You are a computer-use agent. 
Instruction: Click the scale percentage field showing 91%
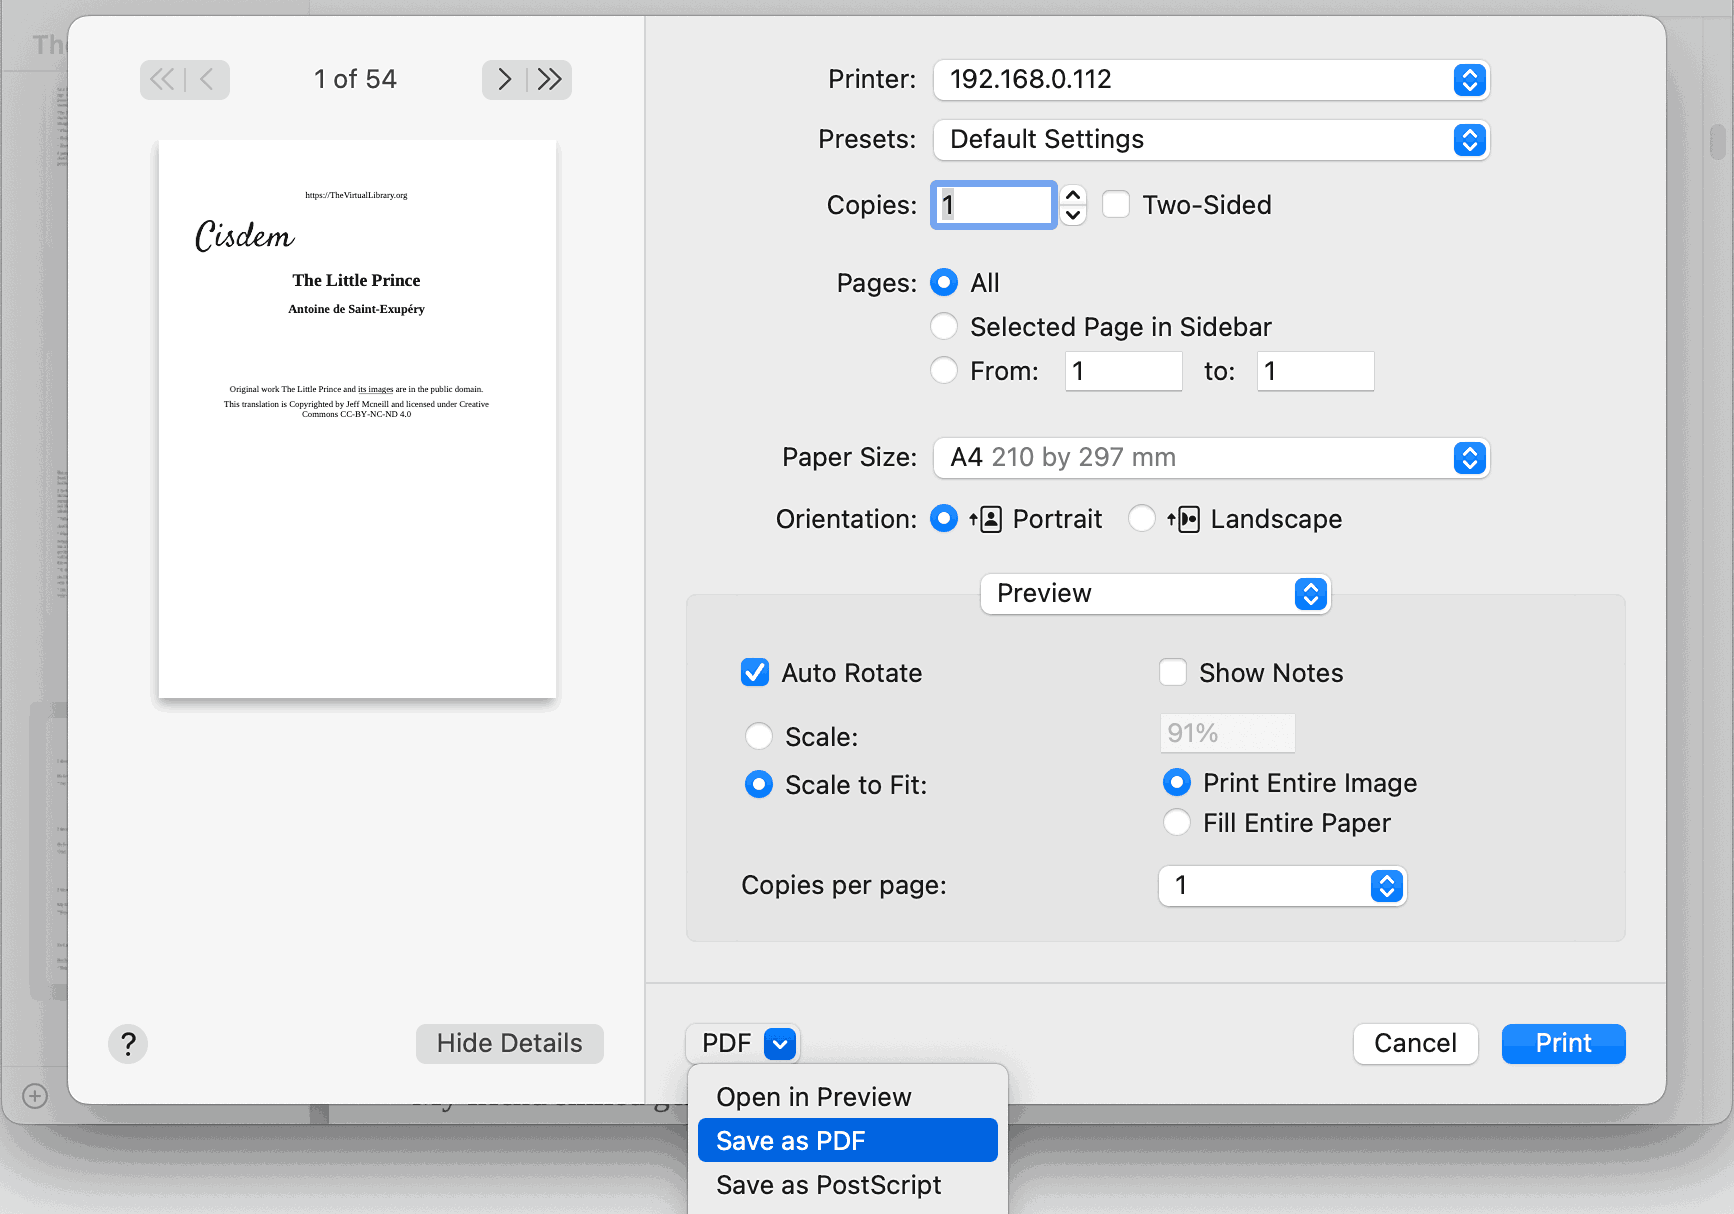click(1228, 733)
